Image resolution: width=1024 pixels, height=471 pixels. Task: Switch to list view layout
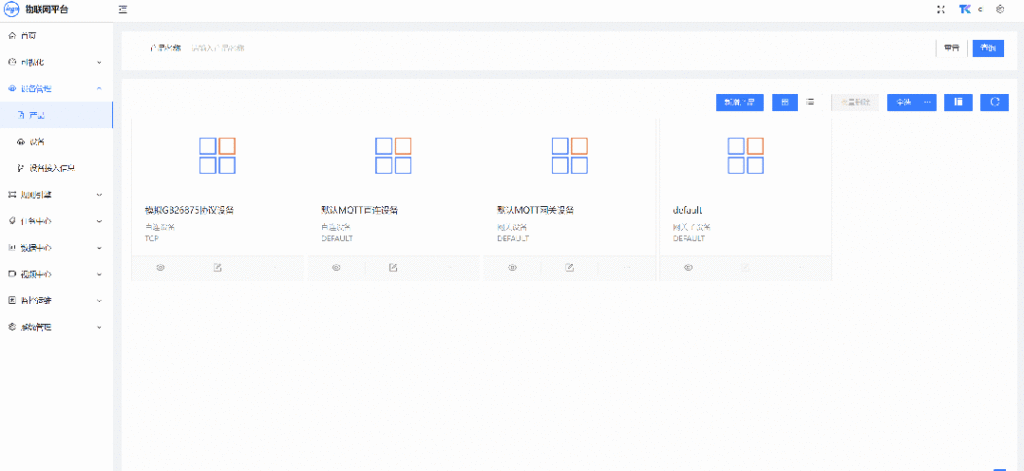pos(810,103)
